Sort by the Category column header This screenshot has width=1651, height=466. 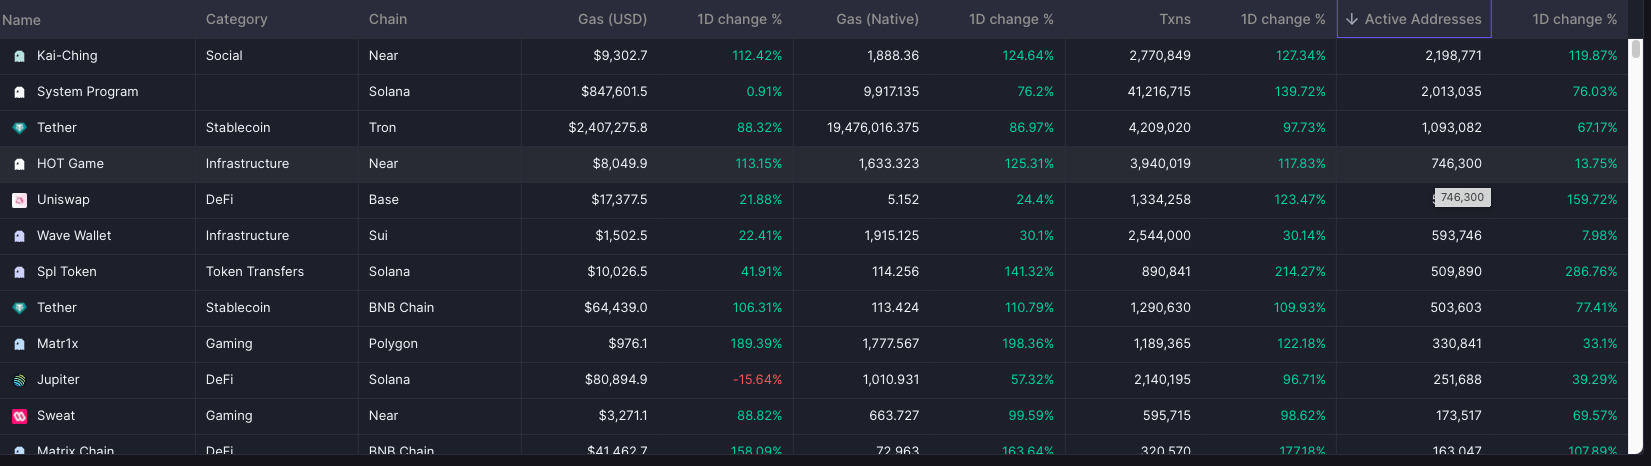(x=236, y=19)
